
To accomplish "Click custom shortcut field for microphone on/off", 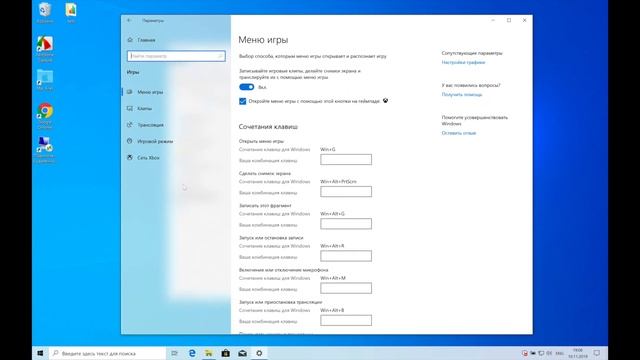I will (x=346, y=289).
